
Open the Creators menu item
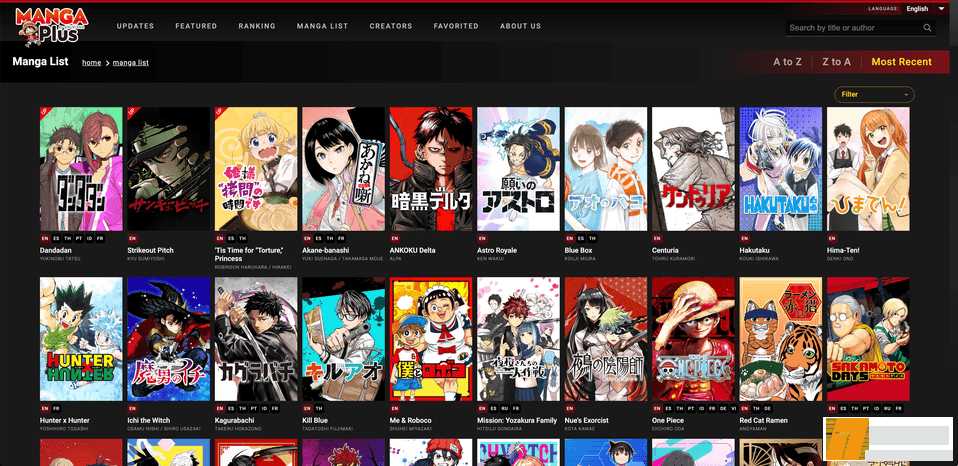(x=390, y=26)
